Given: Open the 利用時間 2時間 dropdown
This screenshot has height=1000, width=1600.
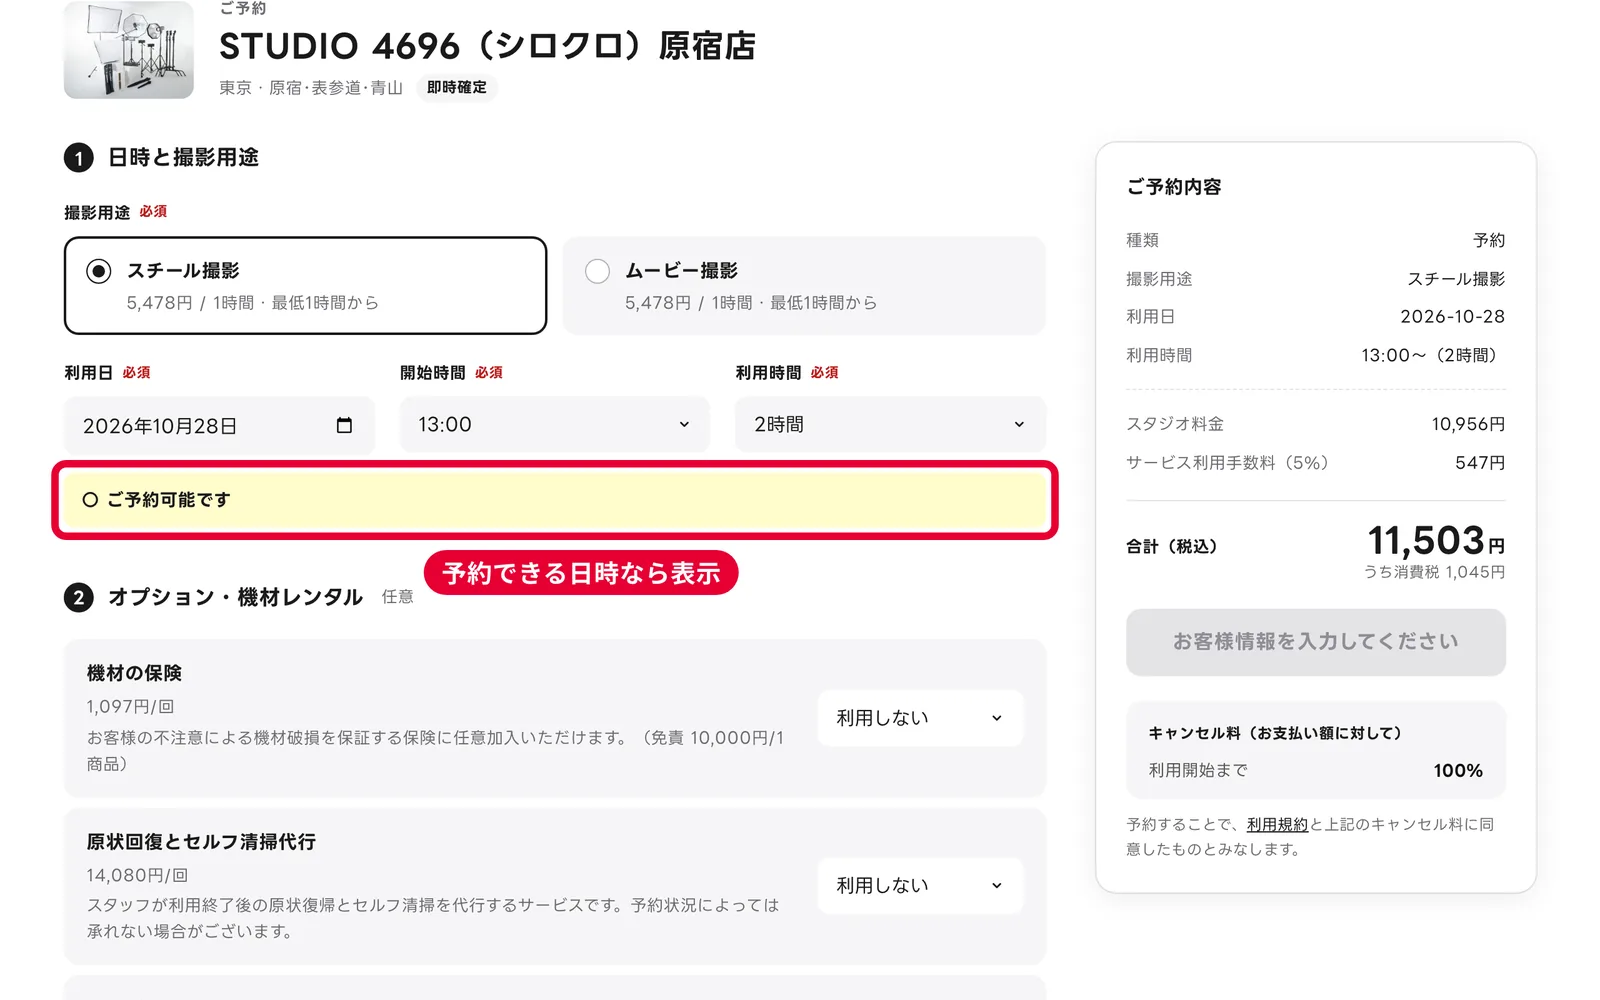Looking at the screenshot, I should click(x=890, y=425).
